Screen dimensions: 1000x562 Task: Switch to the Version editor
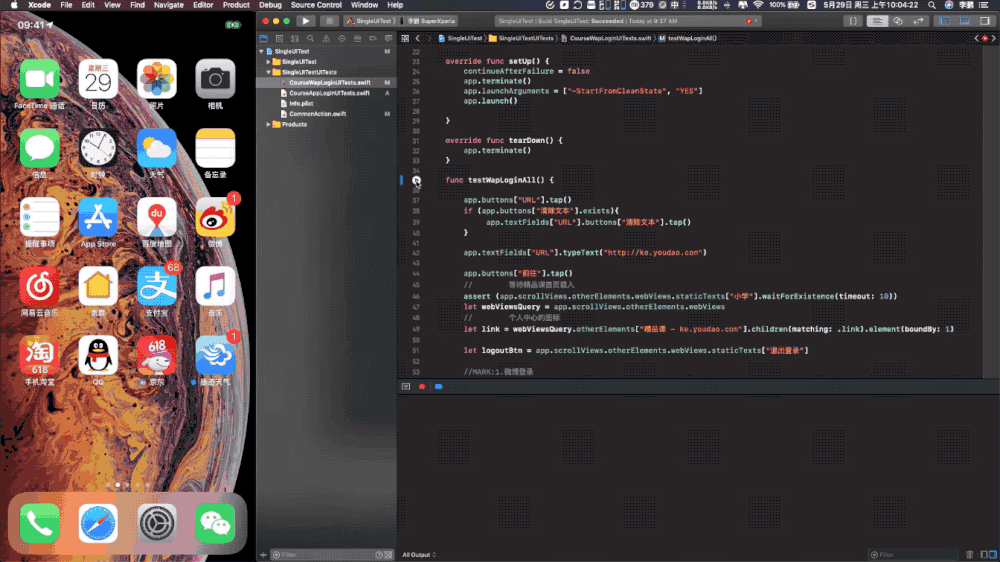click(x=918, y=21)
